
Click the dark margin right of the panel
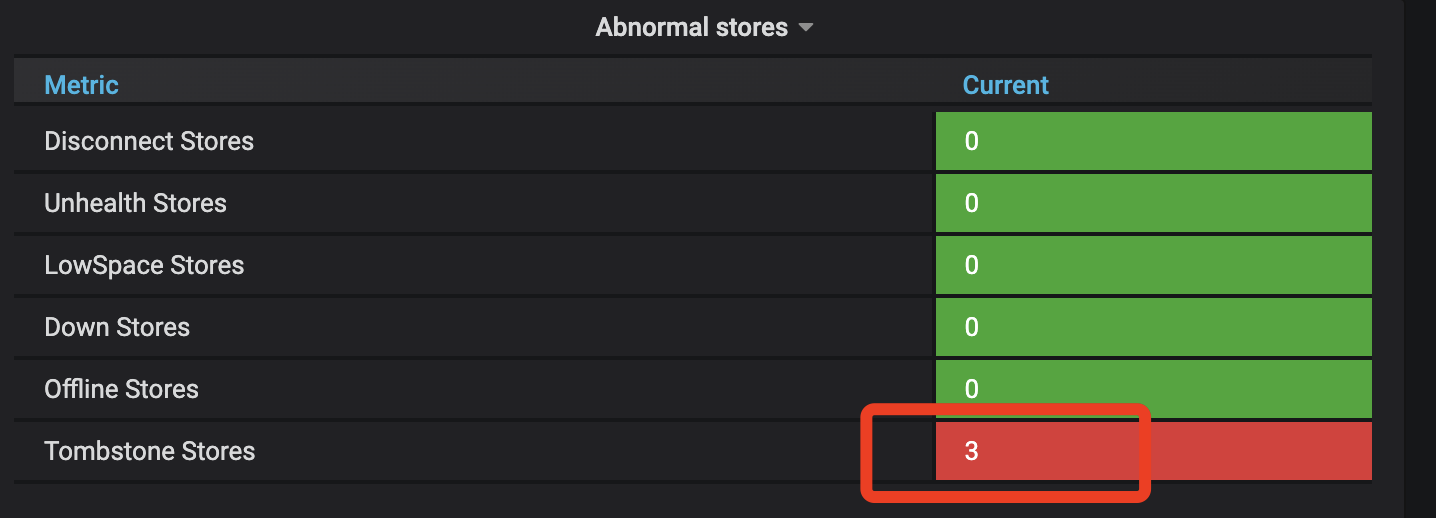1418,260
